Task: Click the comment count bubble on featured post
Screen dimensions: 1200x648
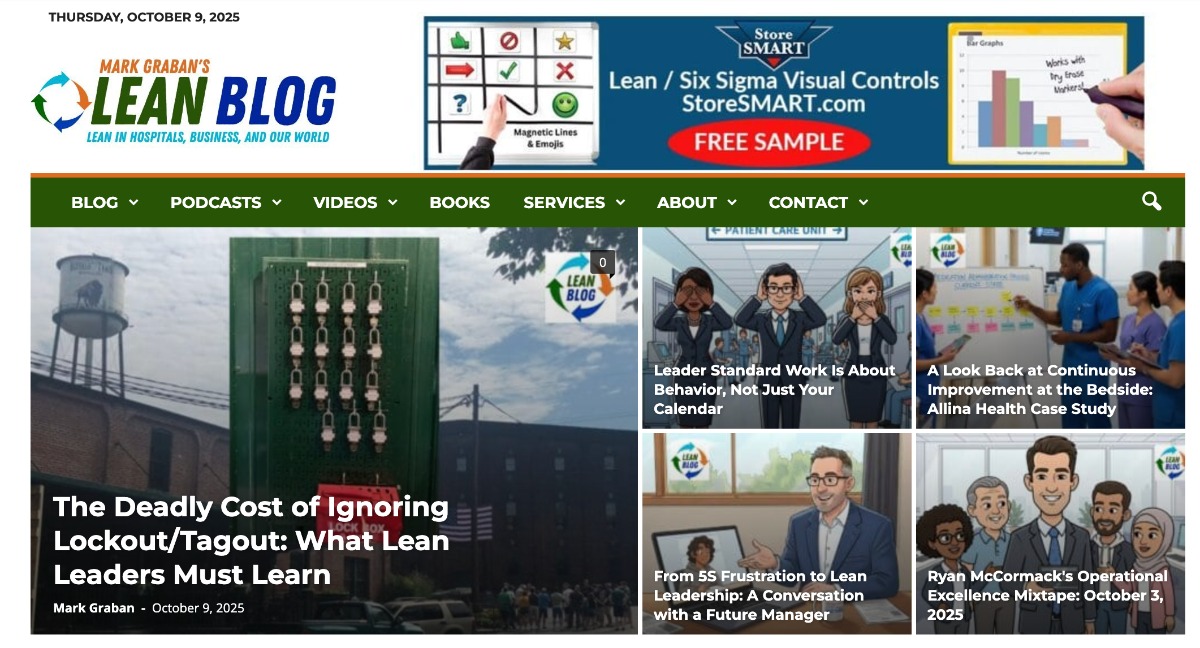Action: coord(602,263)
